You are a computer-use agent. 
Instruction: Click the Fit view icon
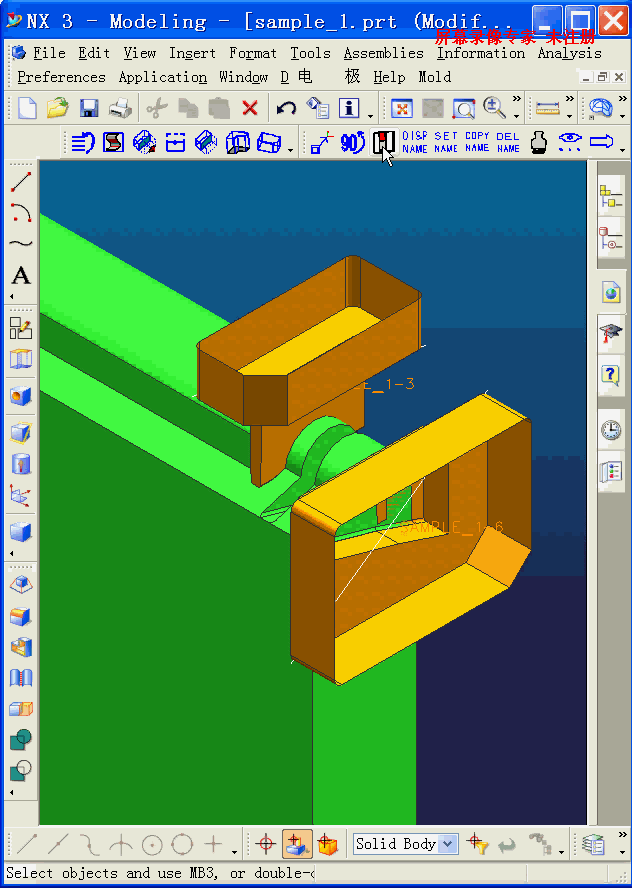[x=402, y=108]
